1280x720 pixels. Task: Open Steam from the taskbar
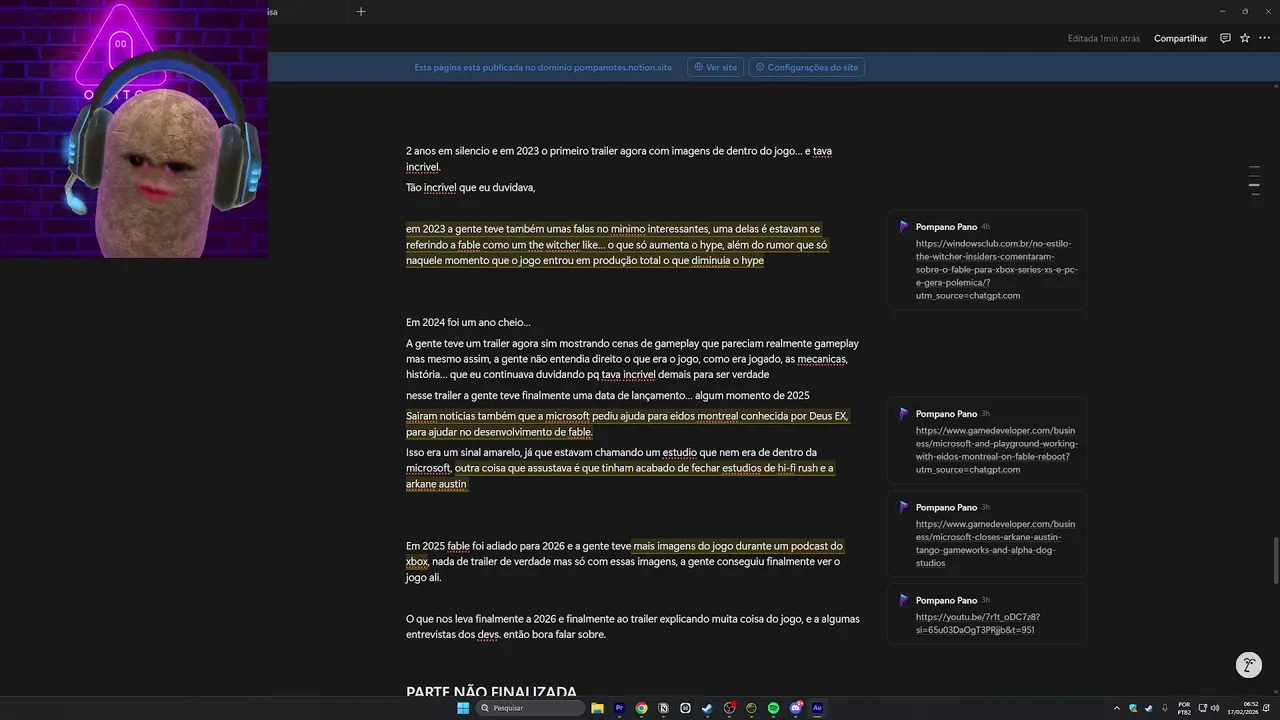[x=707, y=708]
